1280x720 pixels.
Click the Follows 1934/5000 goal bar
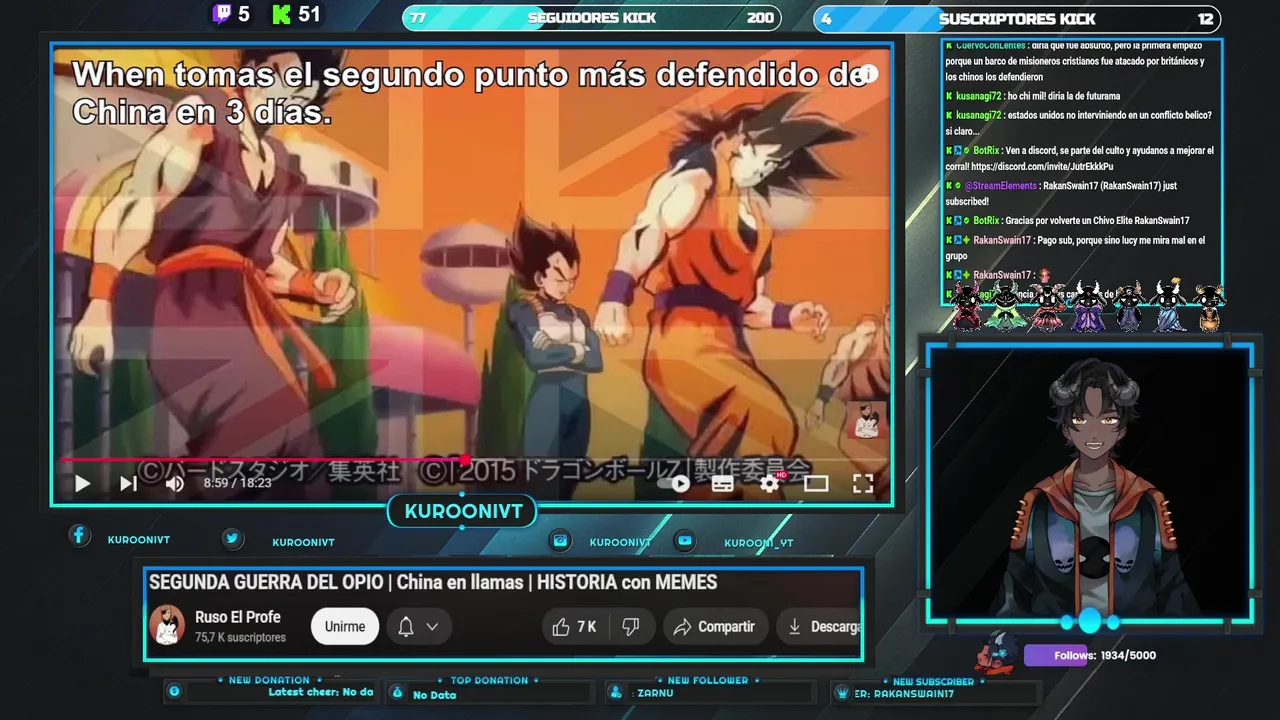[x=1091, y=655]
